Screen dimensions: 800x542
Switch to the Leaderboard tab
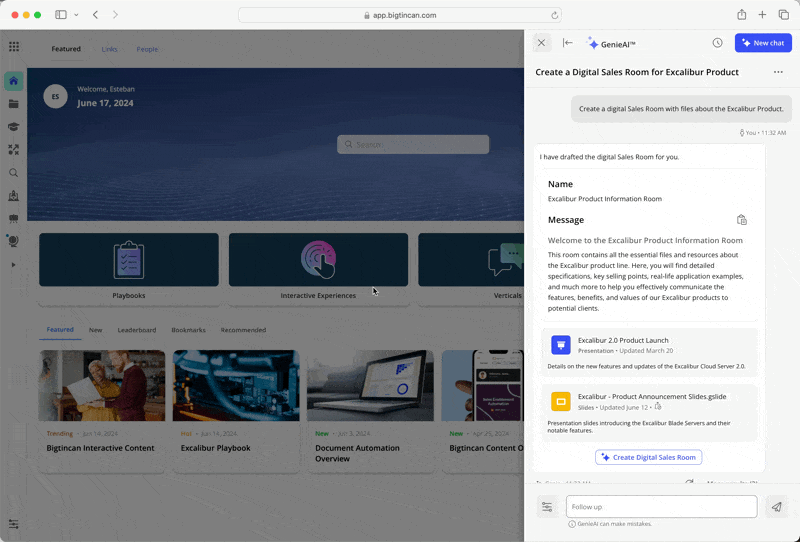click(x=136, y=330)
